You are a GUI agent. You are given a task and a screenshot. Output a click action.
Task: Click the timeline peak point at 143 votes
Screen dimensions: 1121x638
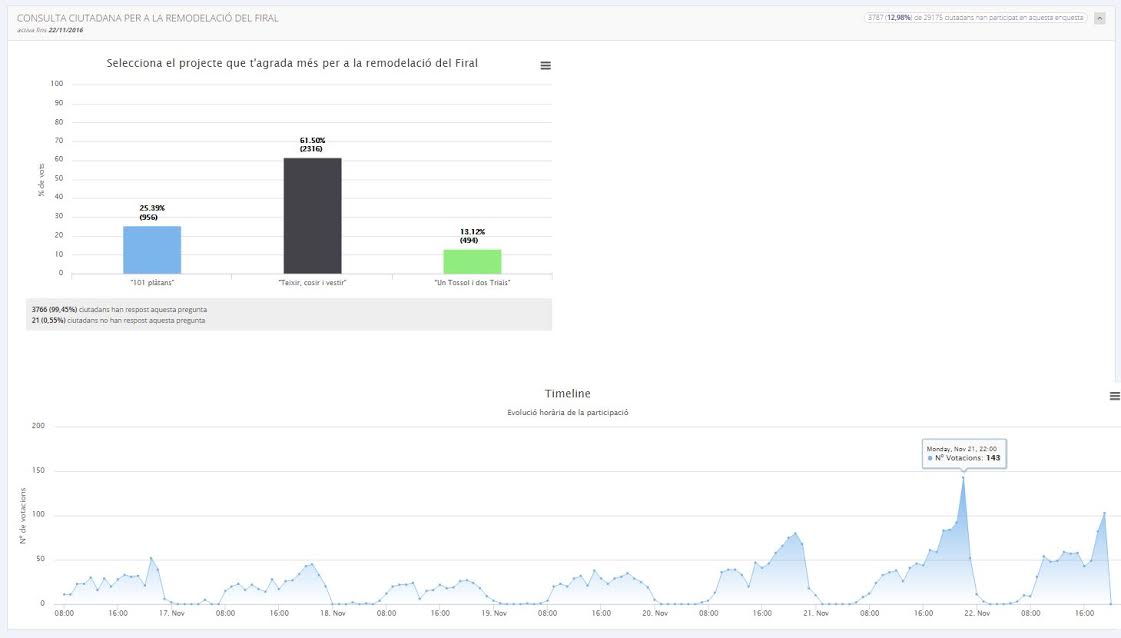point(963,477)
